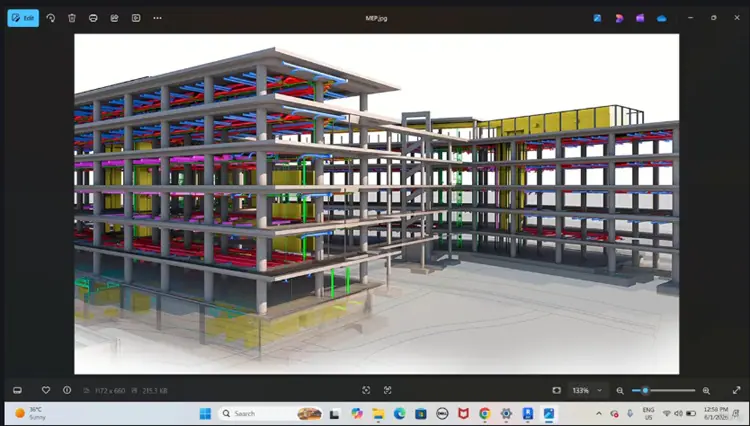Open Settings gear on the taskbar
This screenshot has width=750, height=426.
[506, 414]
